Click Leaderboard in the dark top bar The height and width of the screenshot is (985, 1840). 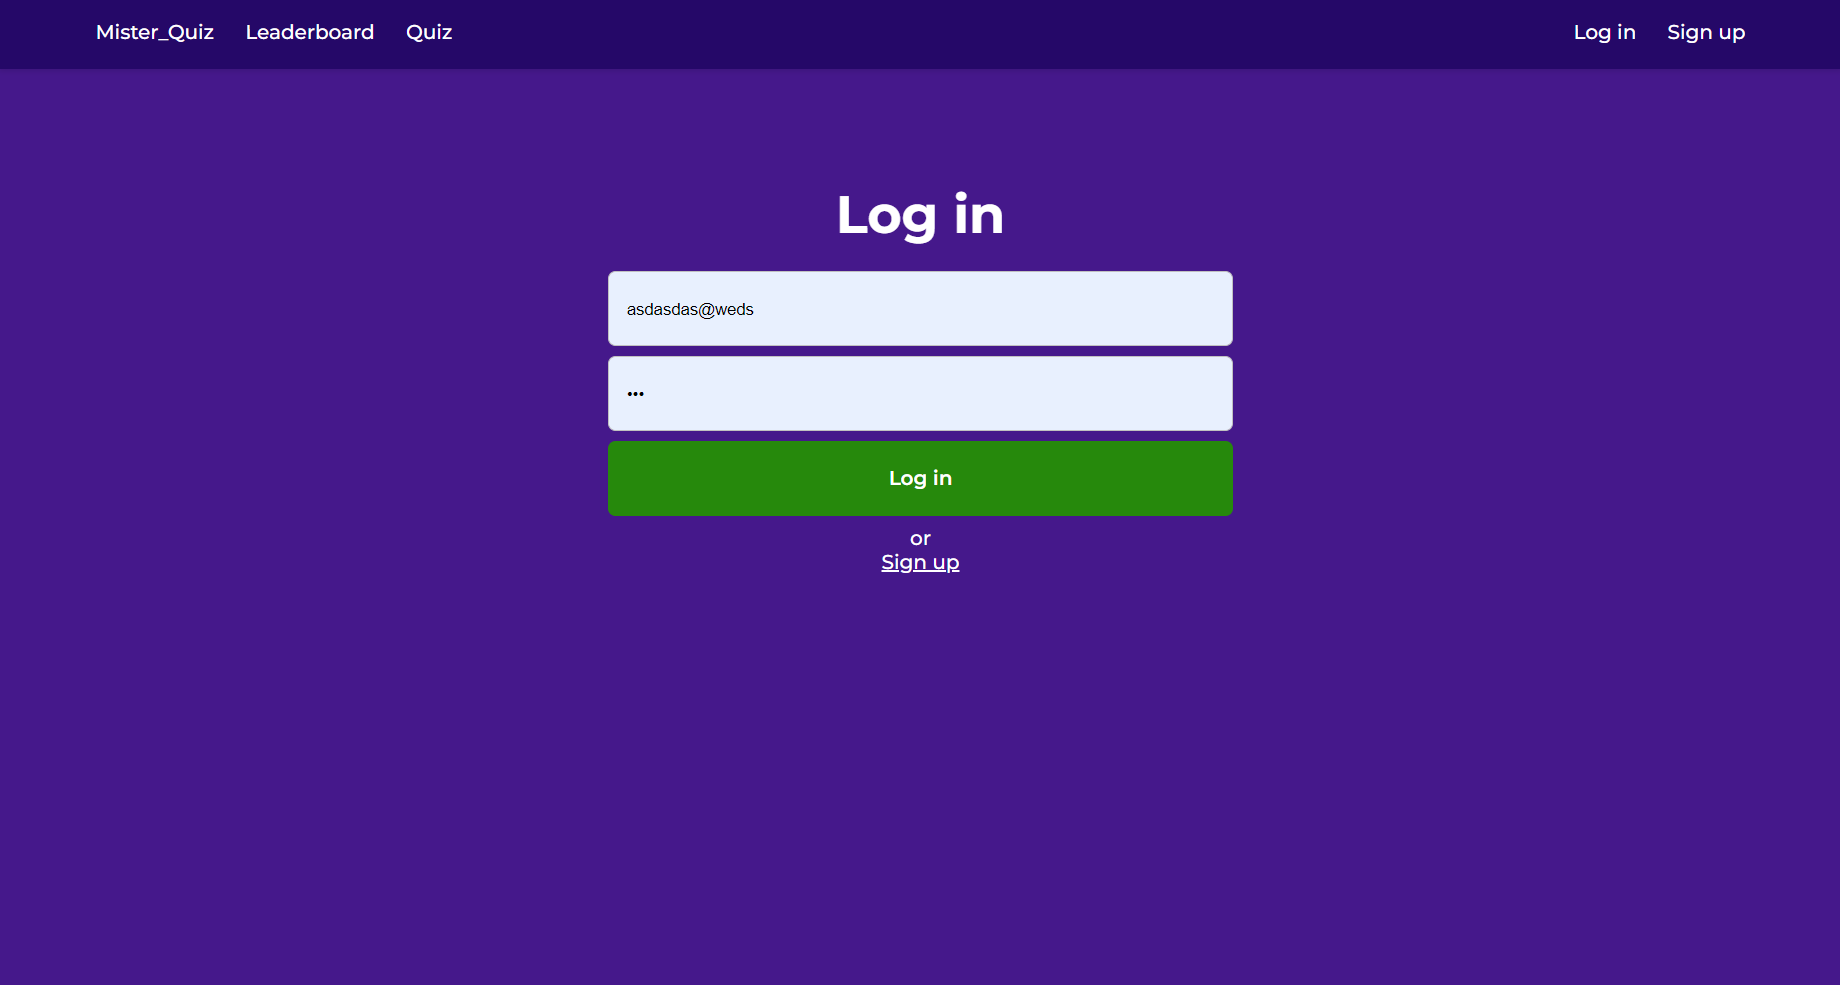[x=310, y=32]
